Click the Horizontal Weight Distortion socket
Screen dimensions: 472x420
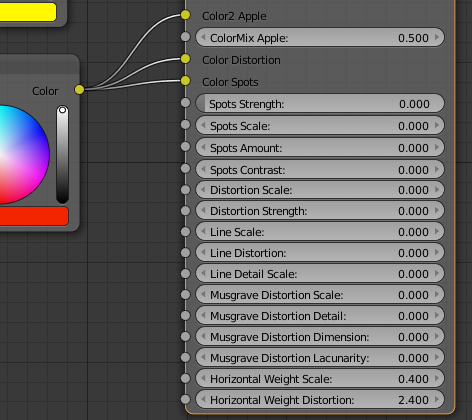(x=186, y=399)
